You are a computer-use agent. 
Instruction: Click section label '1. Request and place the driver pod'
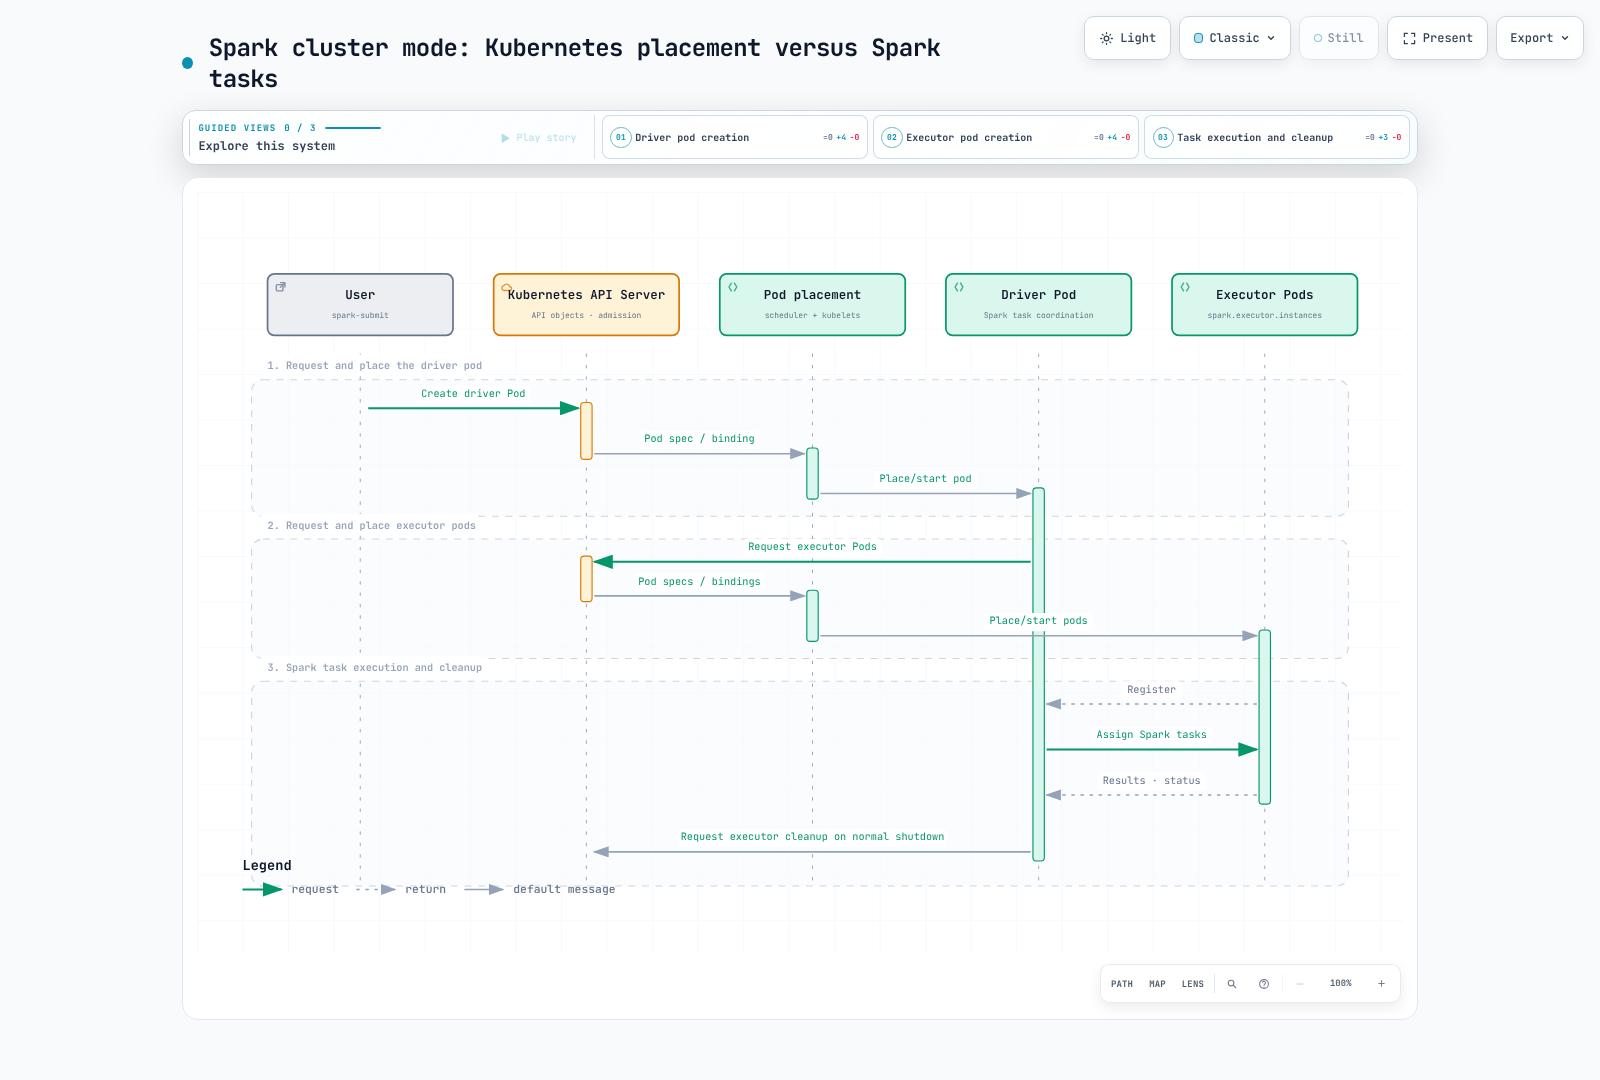coord(374,366)
